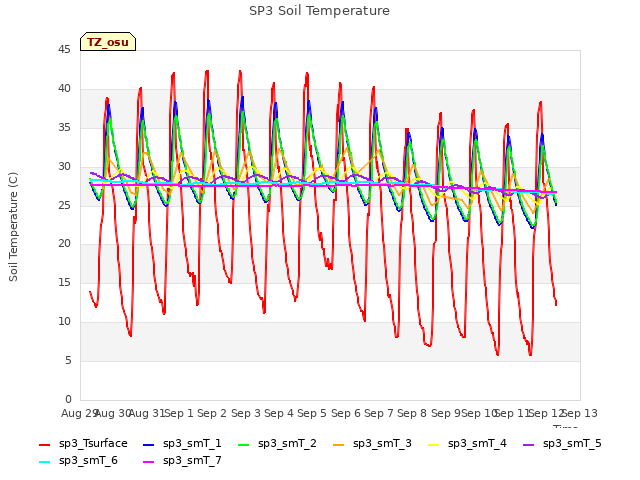Click the Sep 6 x-axis label
640x480 pixels.
click(345, 413)
